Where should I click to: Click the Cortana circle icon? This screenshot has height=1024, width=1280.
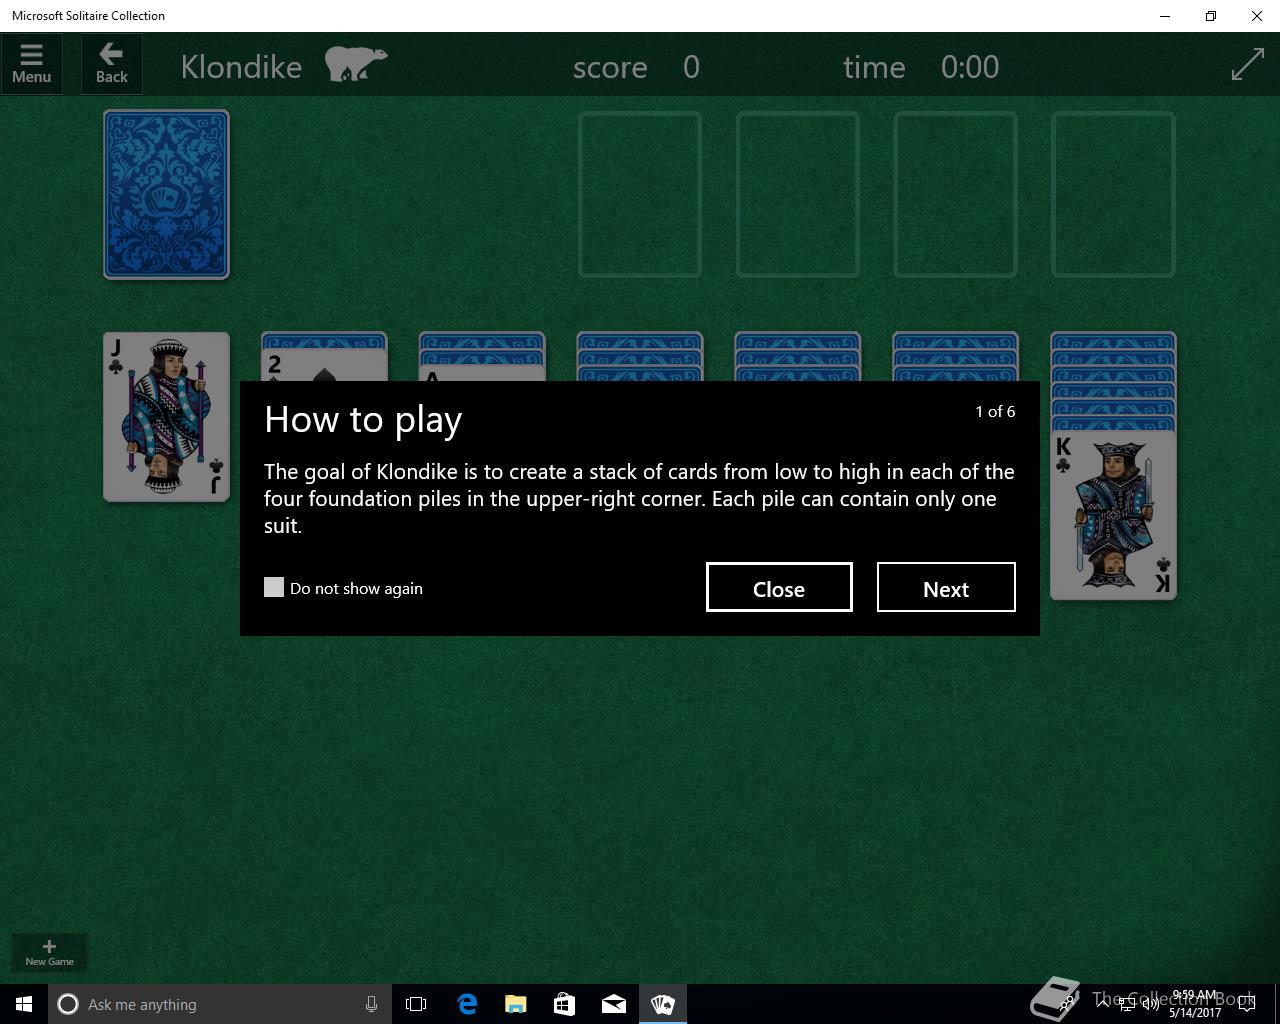(68, 1004)
